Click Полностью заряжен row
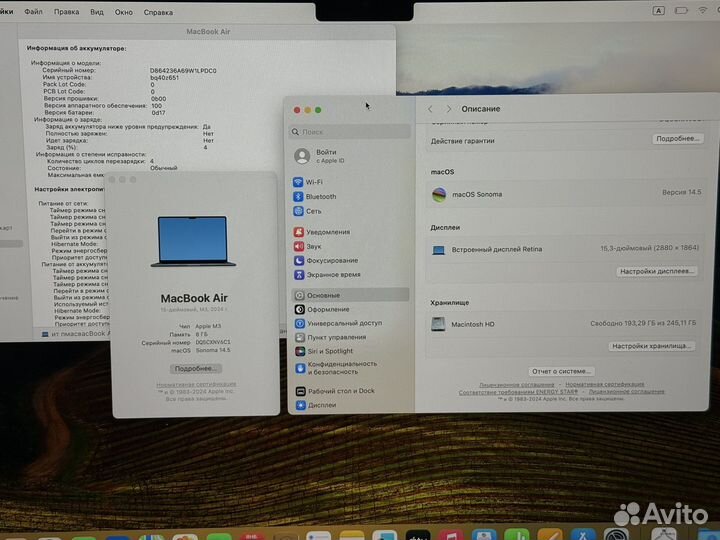The width and height of the screenshot is (720, 540). (129, 134)
